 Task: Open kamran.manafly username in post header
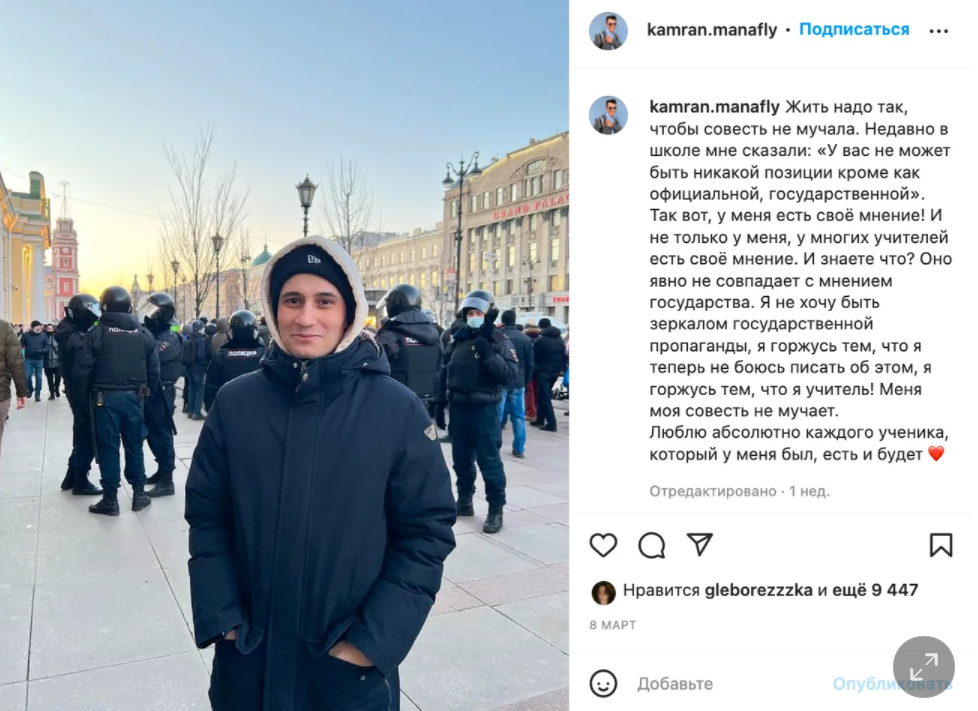point(712,29)
